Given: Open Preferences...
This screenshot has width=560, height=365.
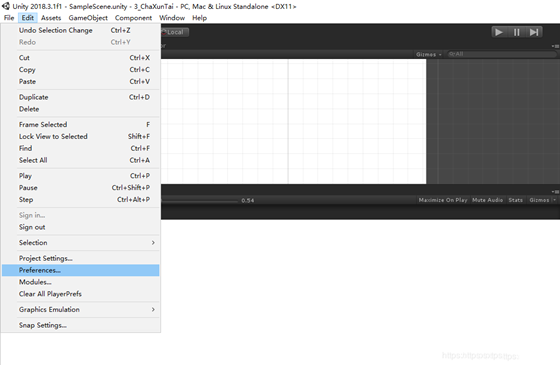Looking at the screenshot, I should click(x=80, y=270).
